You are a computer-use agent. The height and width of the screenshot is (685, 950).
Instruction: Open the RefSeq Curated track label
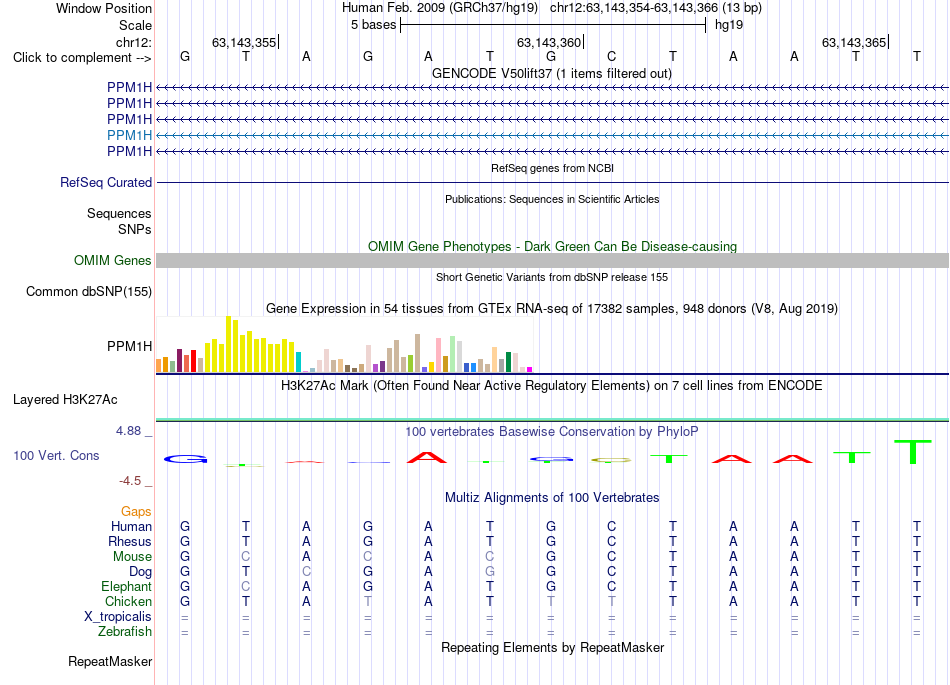(106, 182)
